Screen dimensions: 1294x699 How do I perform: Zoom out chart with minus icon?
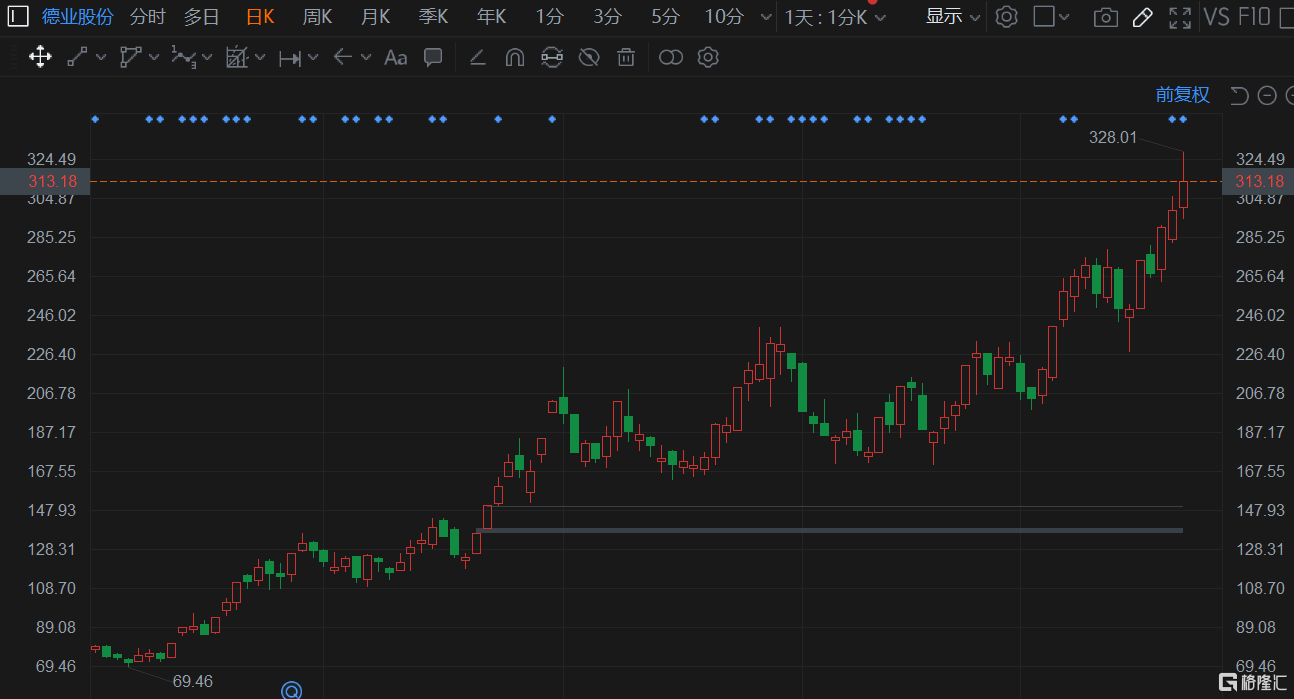pyautogui.click(x=1267, y=95)
